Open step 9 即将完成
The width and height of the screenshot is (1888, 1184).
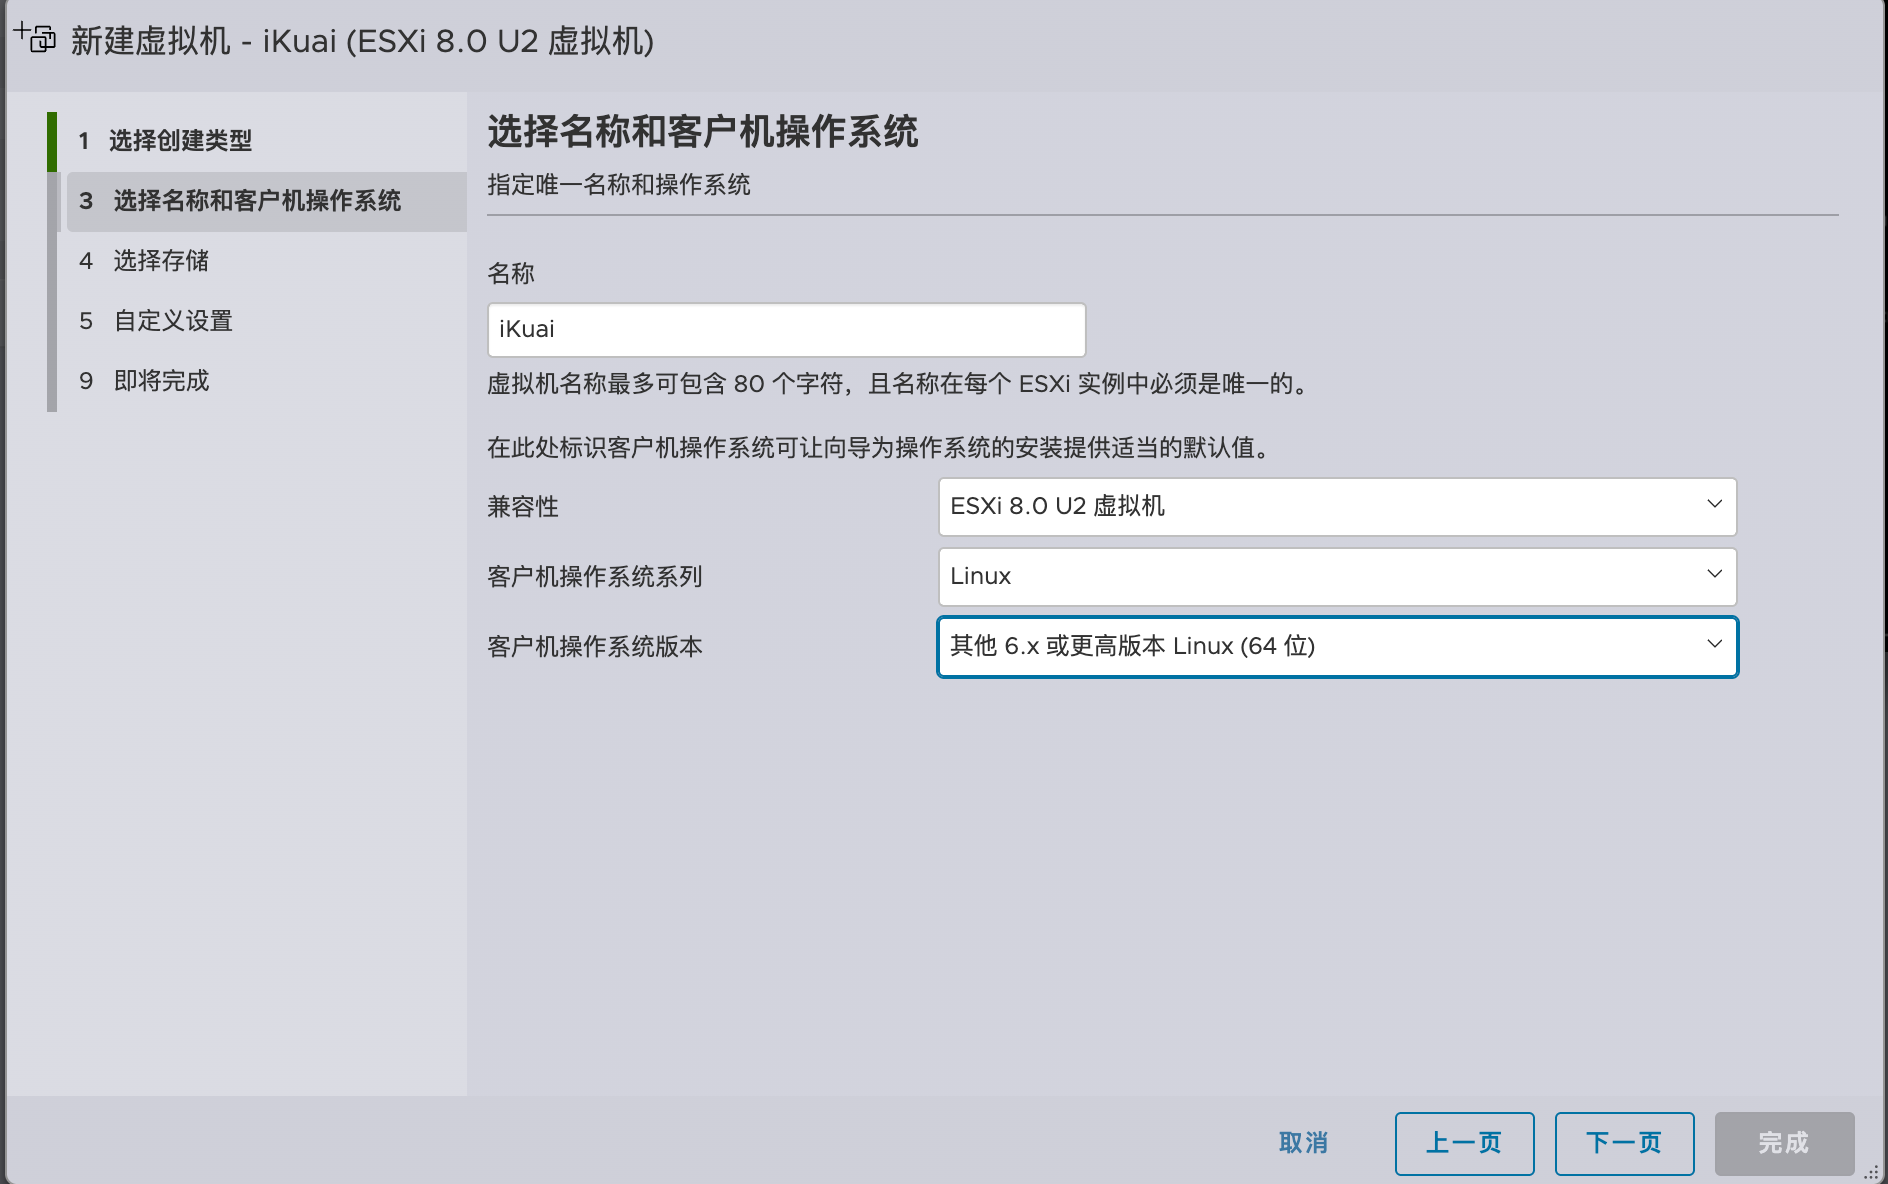click(x=161, y=381)
